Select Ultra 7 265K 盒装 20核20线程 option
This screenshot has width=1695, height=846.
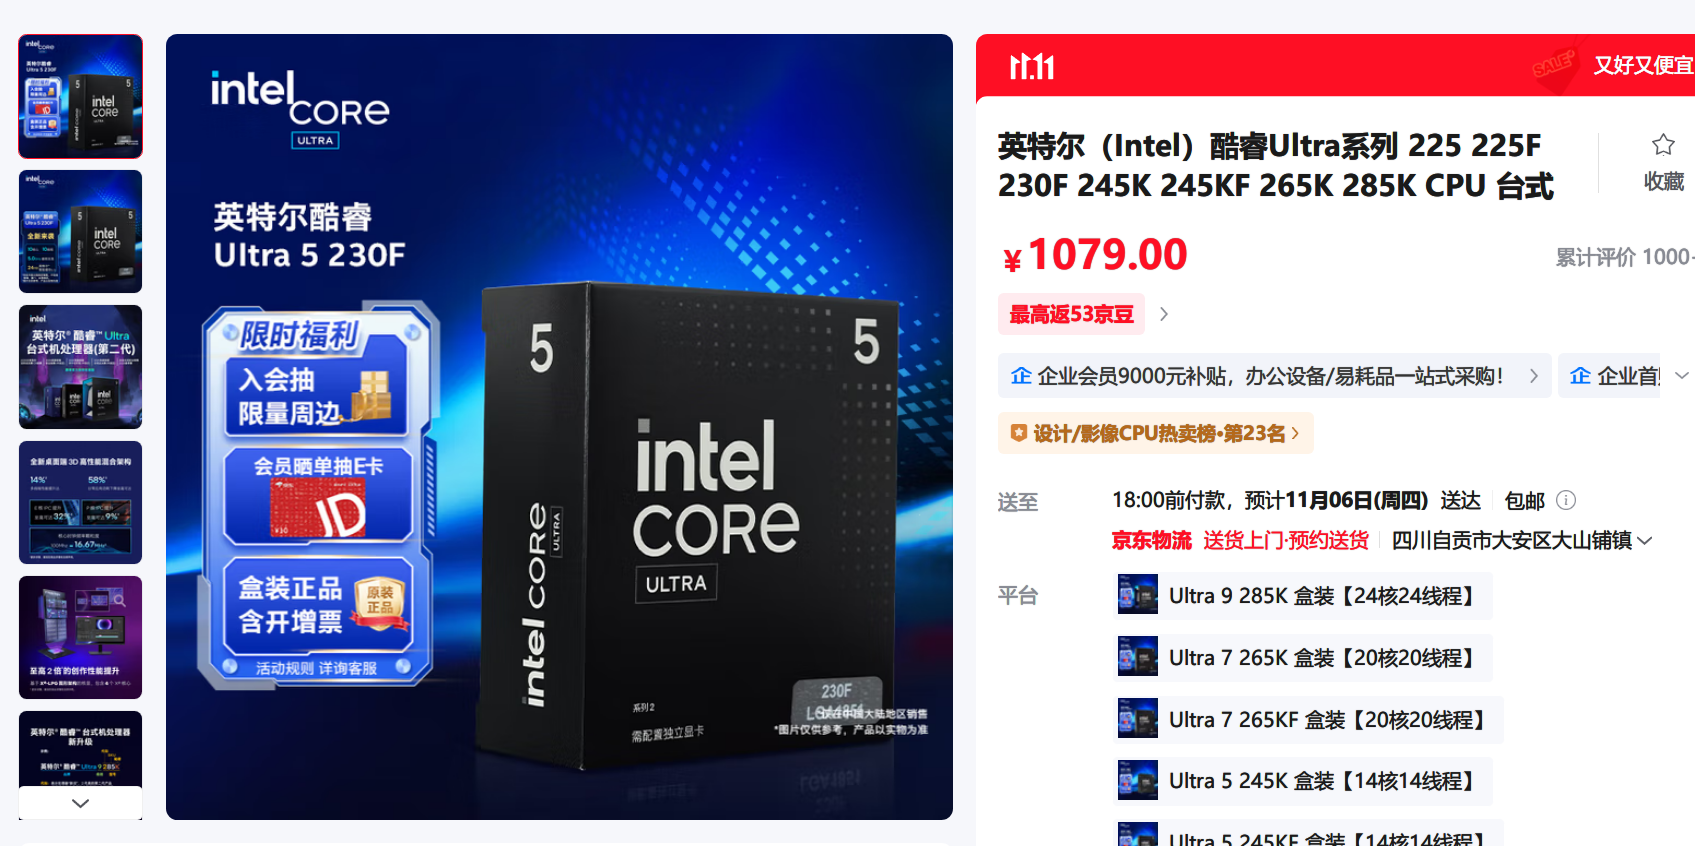click(1302, 657)
